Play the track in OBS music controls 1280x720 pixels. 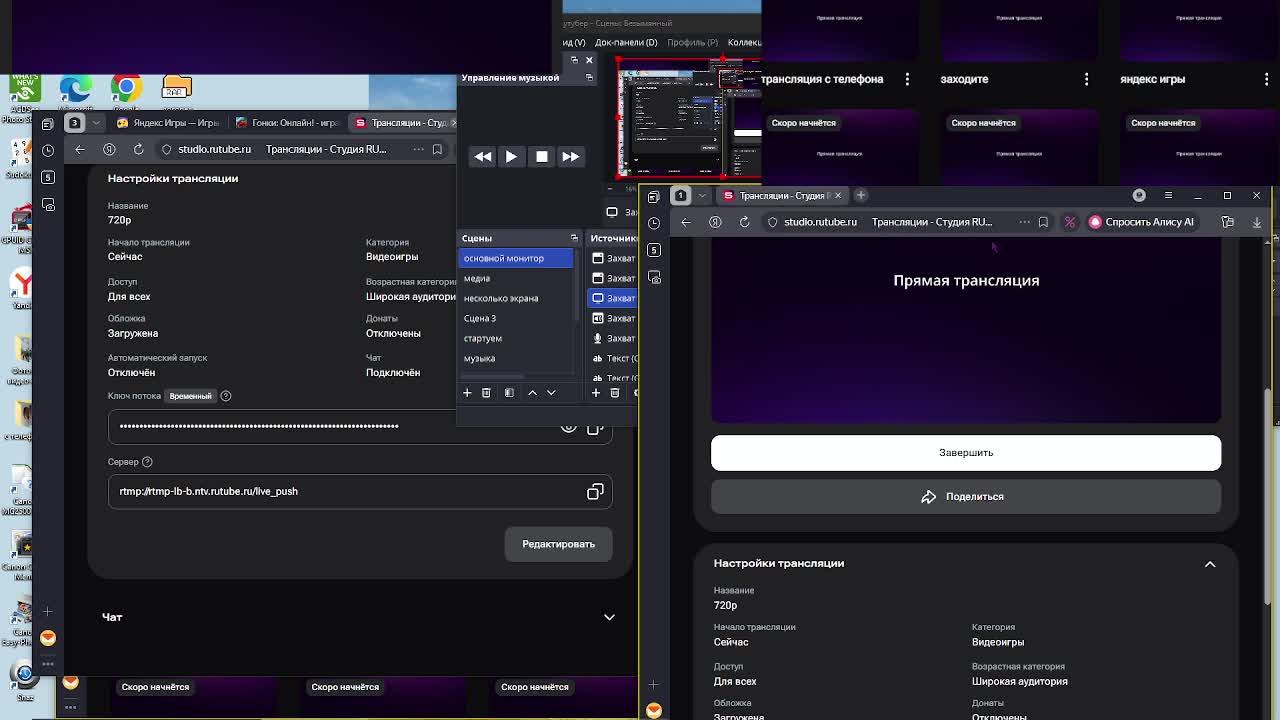[x=511, y=157]
